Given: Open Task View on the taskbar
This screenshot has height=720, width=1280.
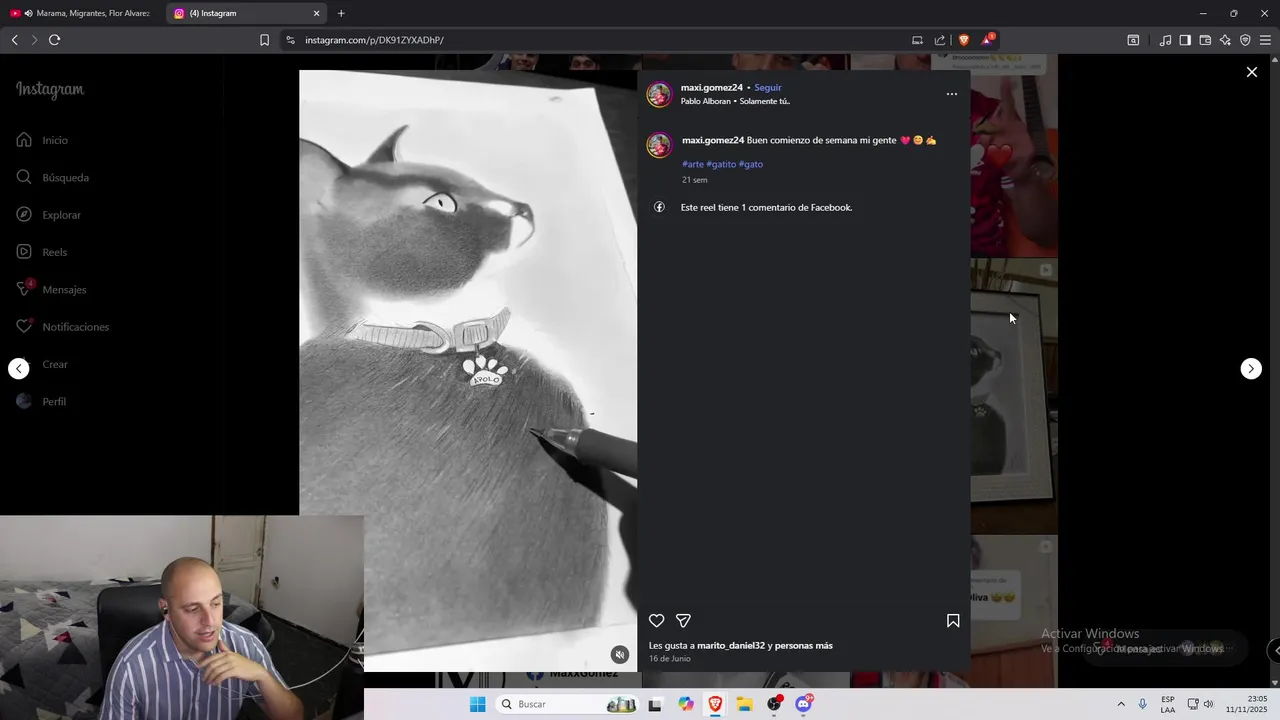Looking at the screenshot, I should click(655, 704).
